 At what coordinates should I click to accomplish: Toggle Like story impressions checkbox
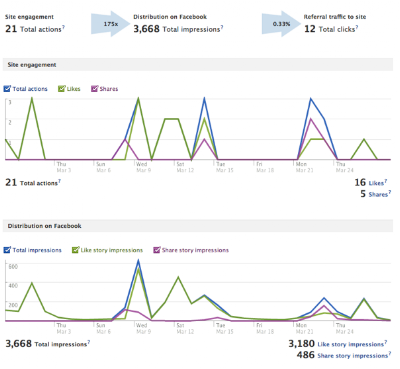click(x=76, y=250)
